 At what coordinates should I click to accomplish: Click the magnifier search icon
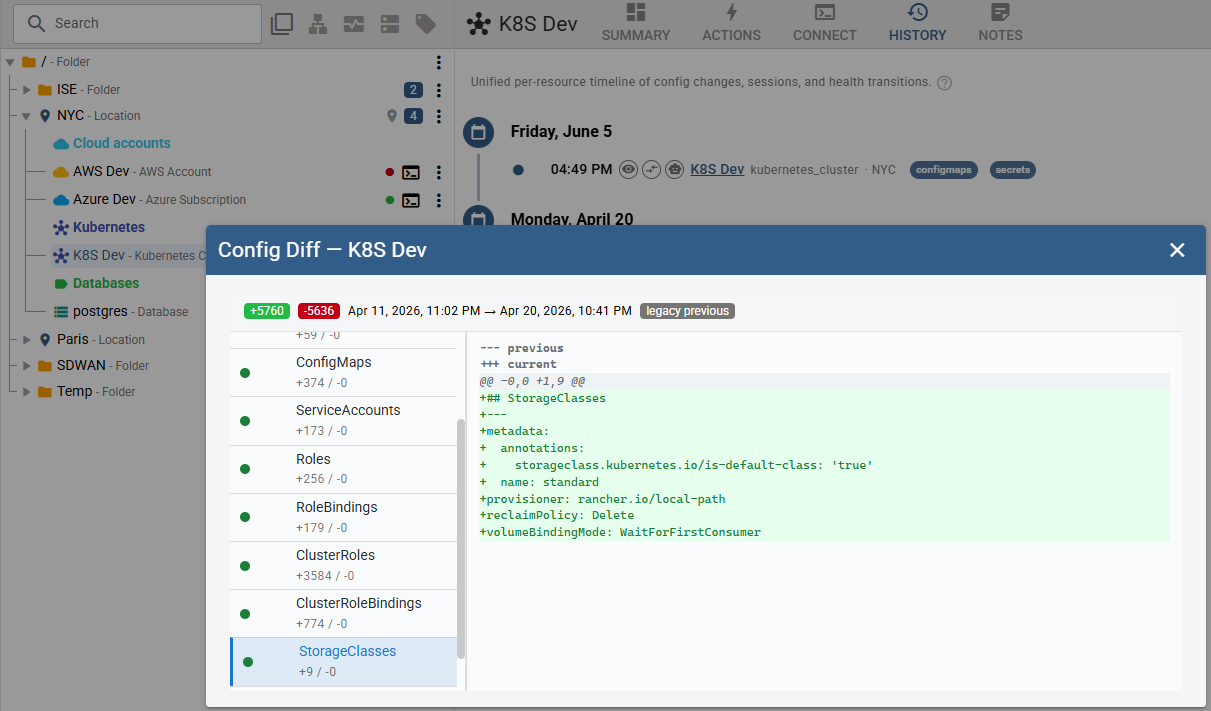coord(36,23)
